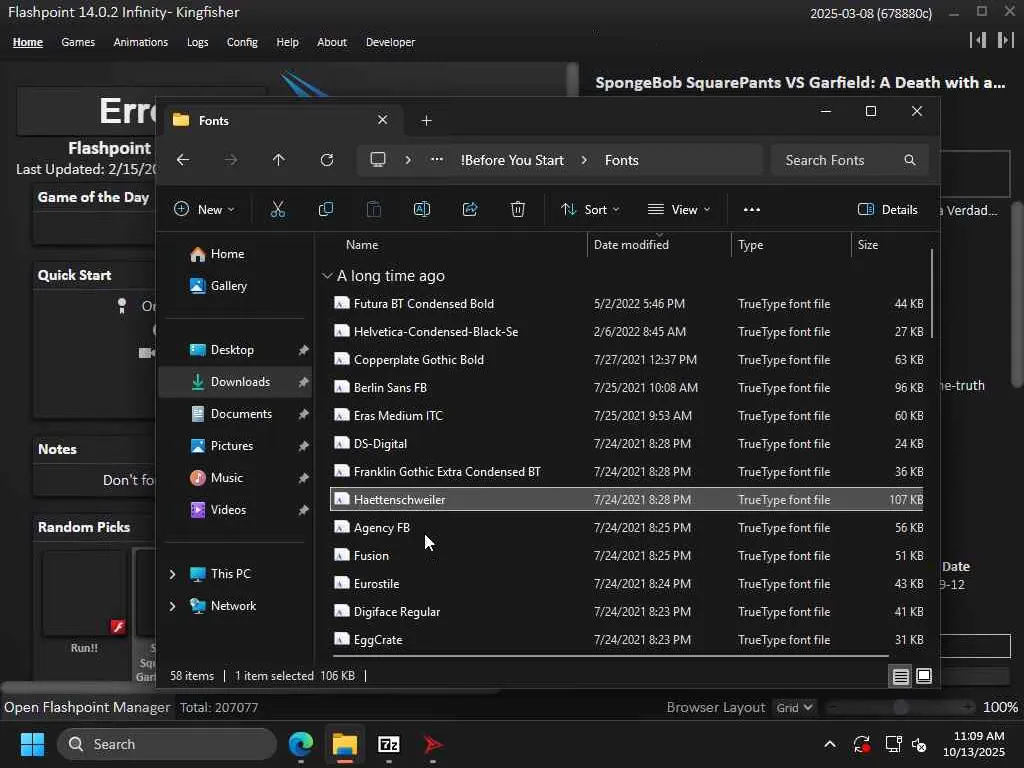Open Documents in navigation pane

(235, 414)
